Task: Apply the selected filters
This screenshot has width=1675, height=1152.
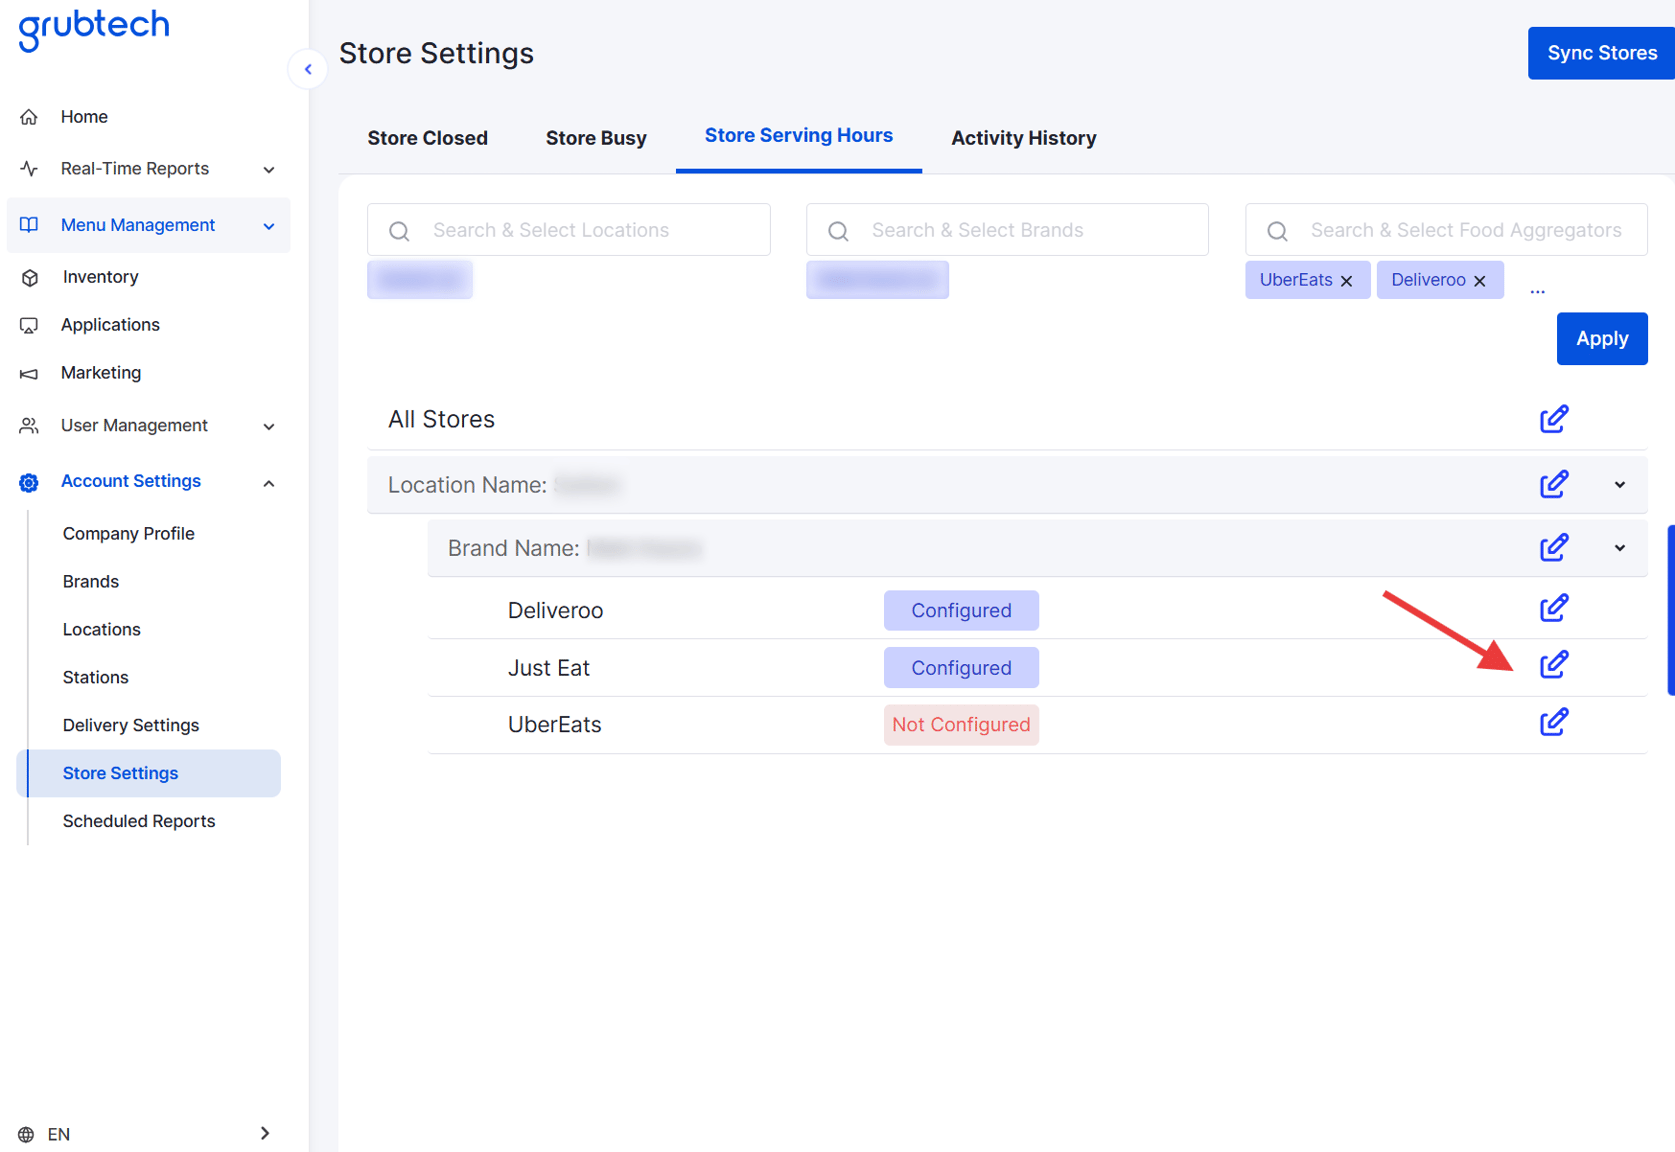Action: coord(1601,338)
